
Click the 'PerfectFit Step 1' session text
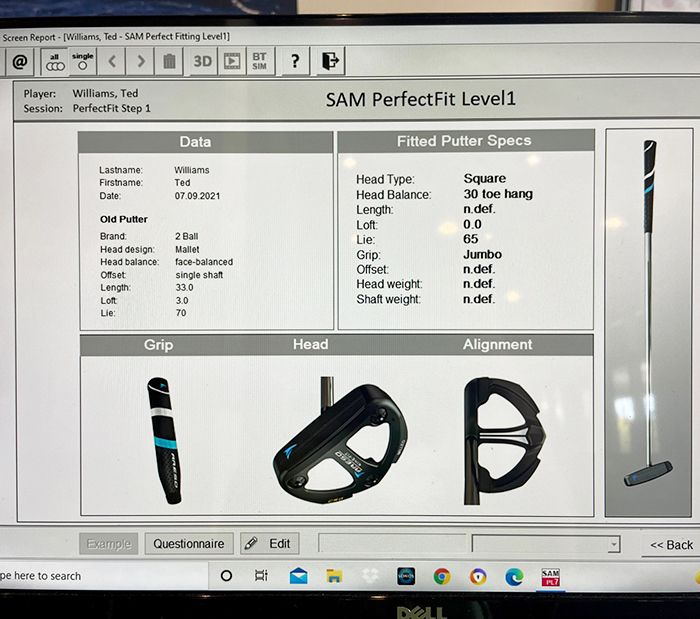pyautogui.click(x=112, y=108)
